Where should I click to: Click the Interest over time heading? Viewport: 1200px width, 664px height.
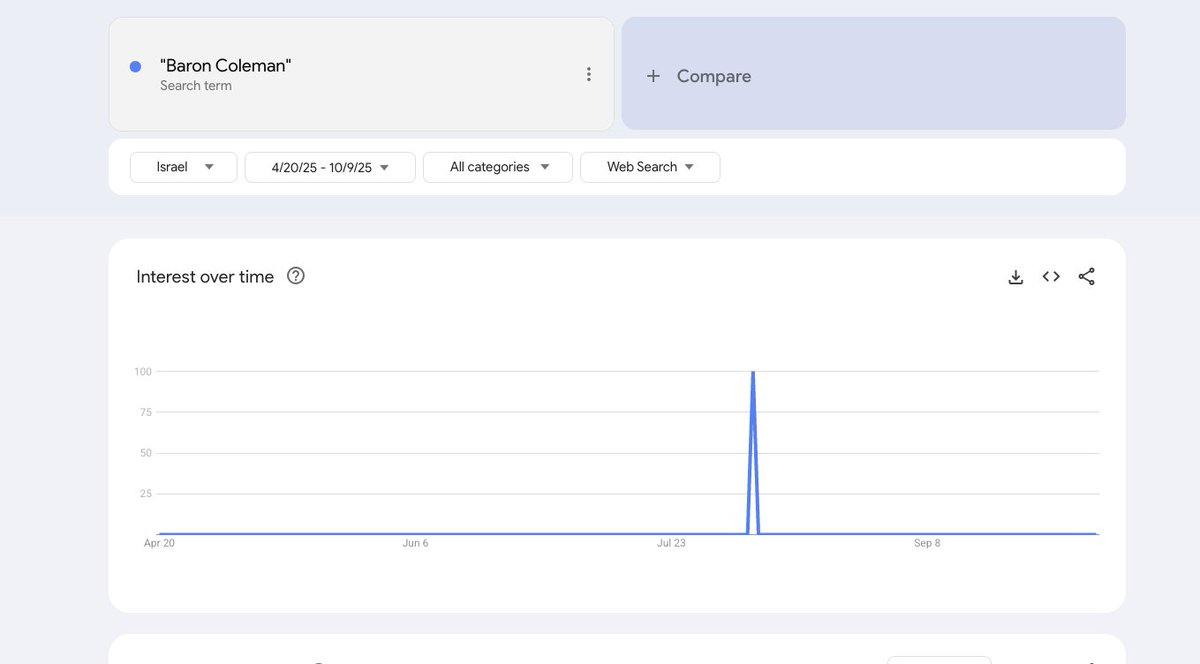205,277
